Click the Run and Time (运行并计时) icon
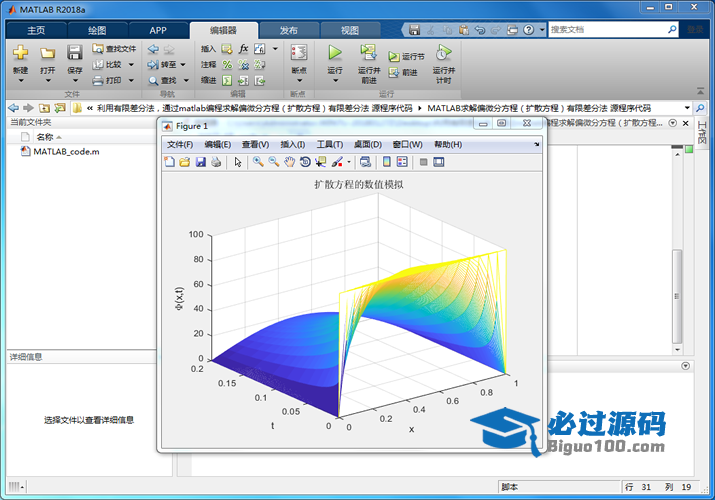 coord(442,54)
